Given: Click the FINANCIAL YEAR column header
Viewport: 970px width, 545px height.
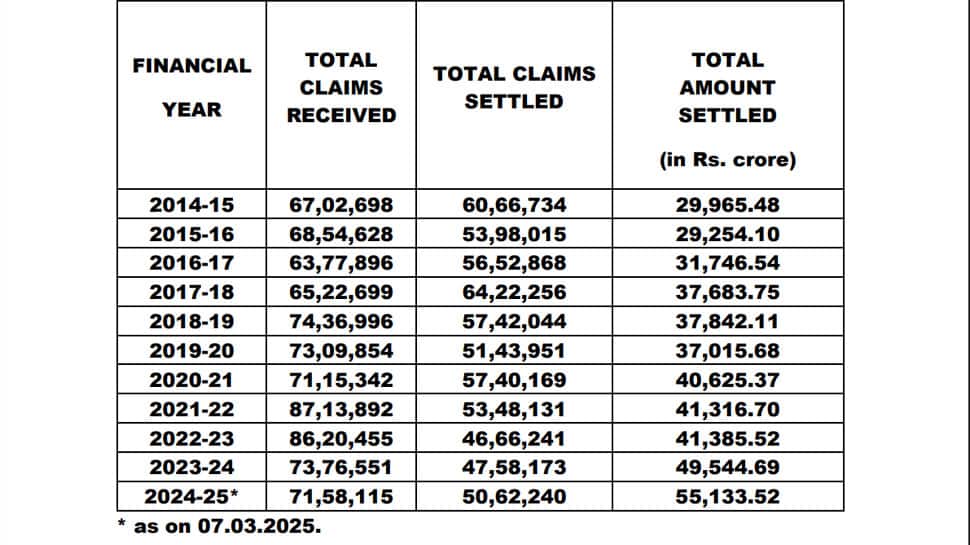Looking at the screenshot, I should pos(192,87).
